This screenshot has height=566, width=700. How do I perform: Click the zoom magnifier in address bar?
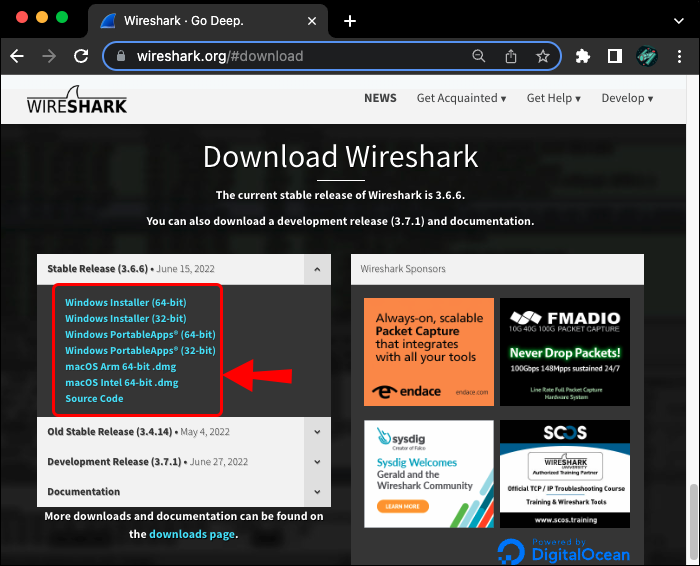[x=479, y=56]
